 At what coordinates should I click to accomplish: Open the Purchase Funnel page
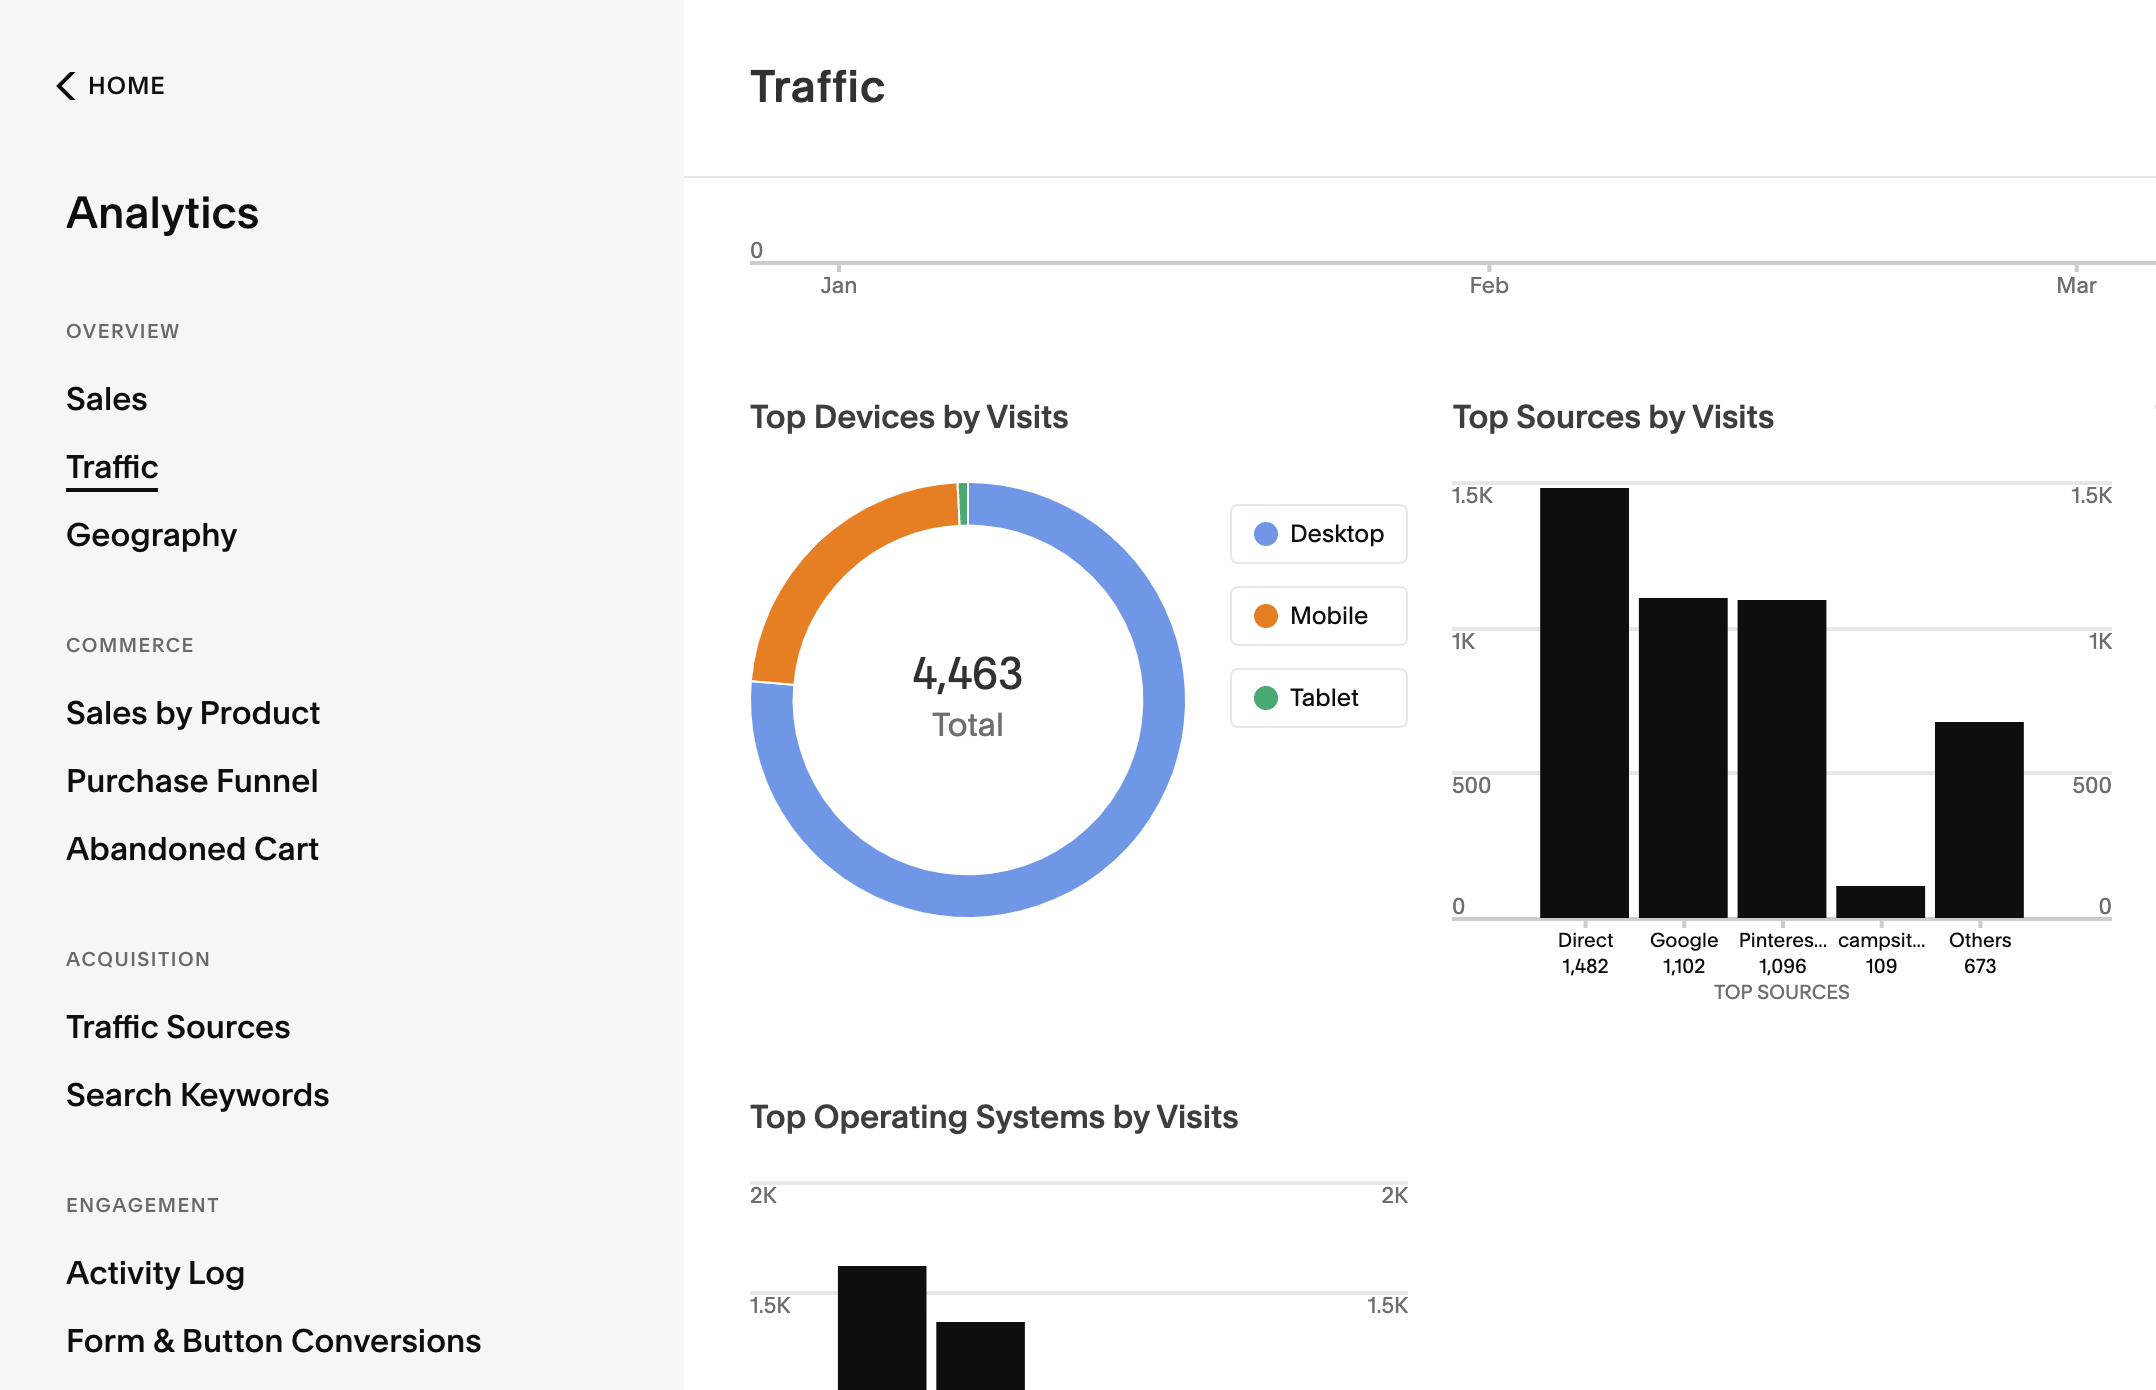(191, 781)
